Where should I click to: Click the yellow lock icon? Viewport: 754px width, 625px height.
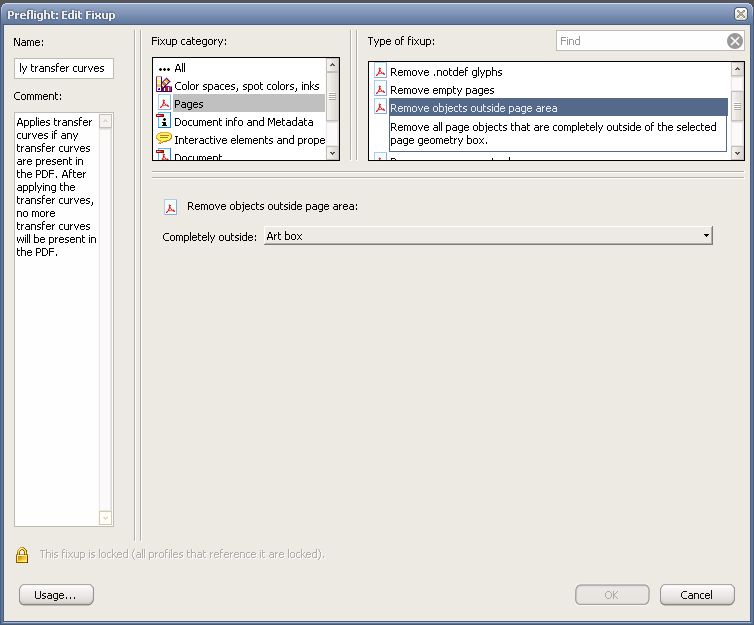[22, 555]
